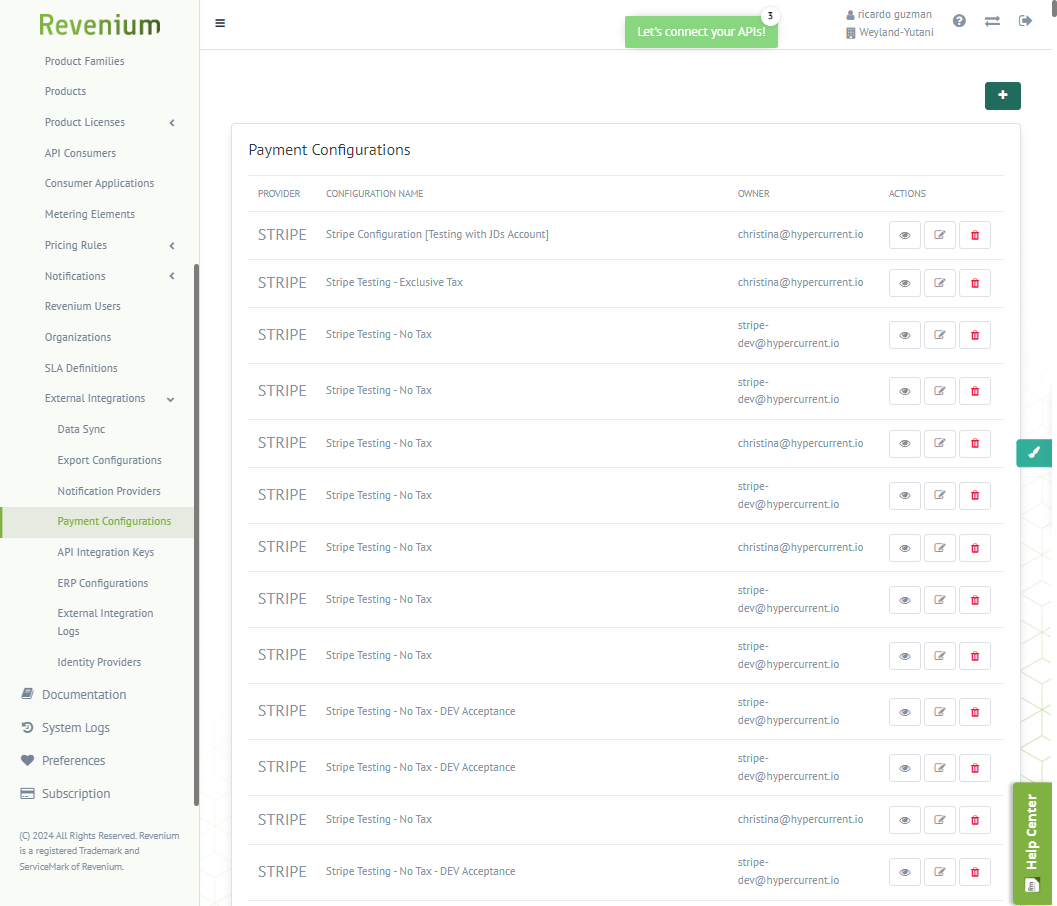Click the hamburger menu icon in header
Image resolution: width=1057 pixels, height=906 pixels.
(x=220, y=23)
